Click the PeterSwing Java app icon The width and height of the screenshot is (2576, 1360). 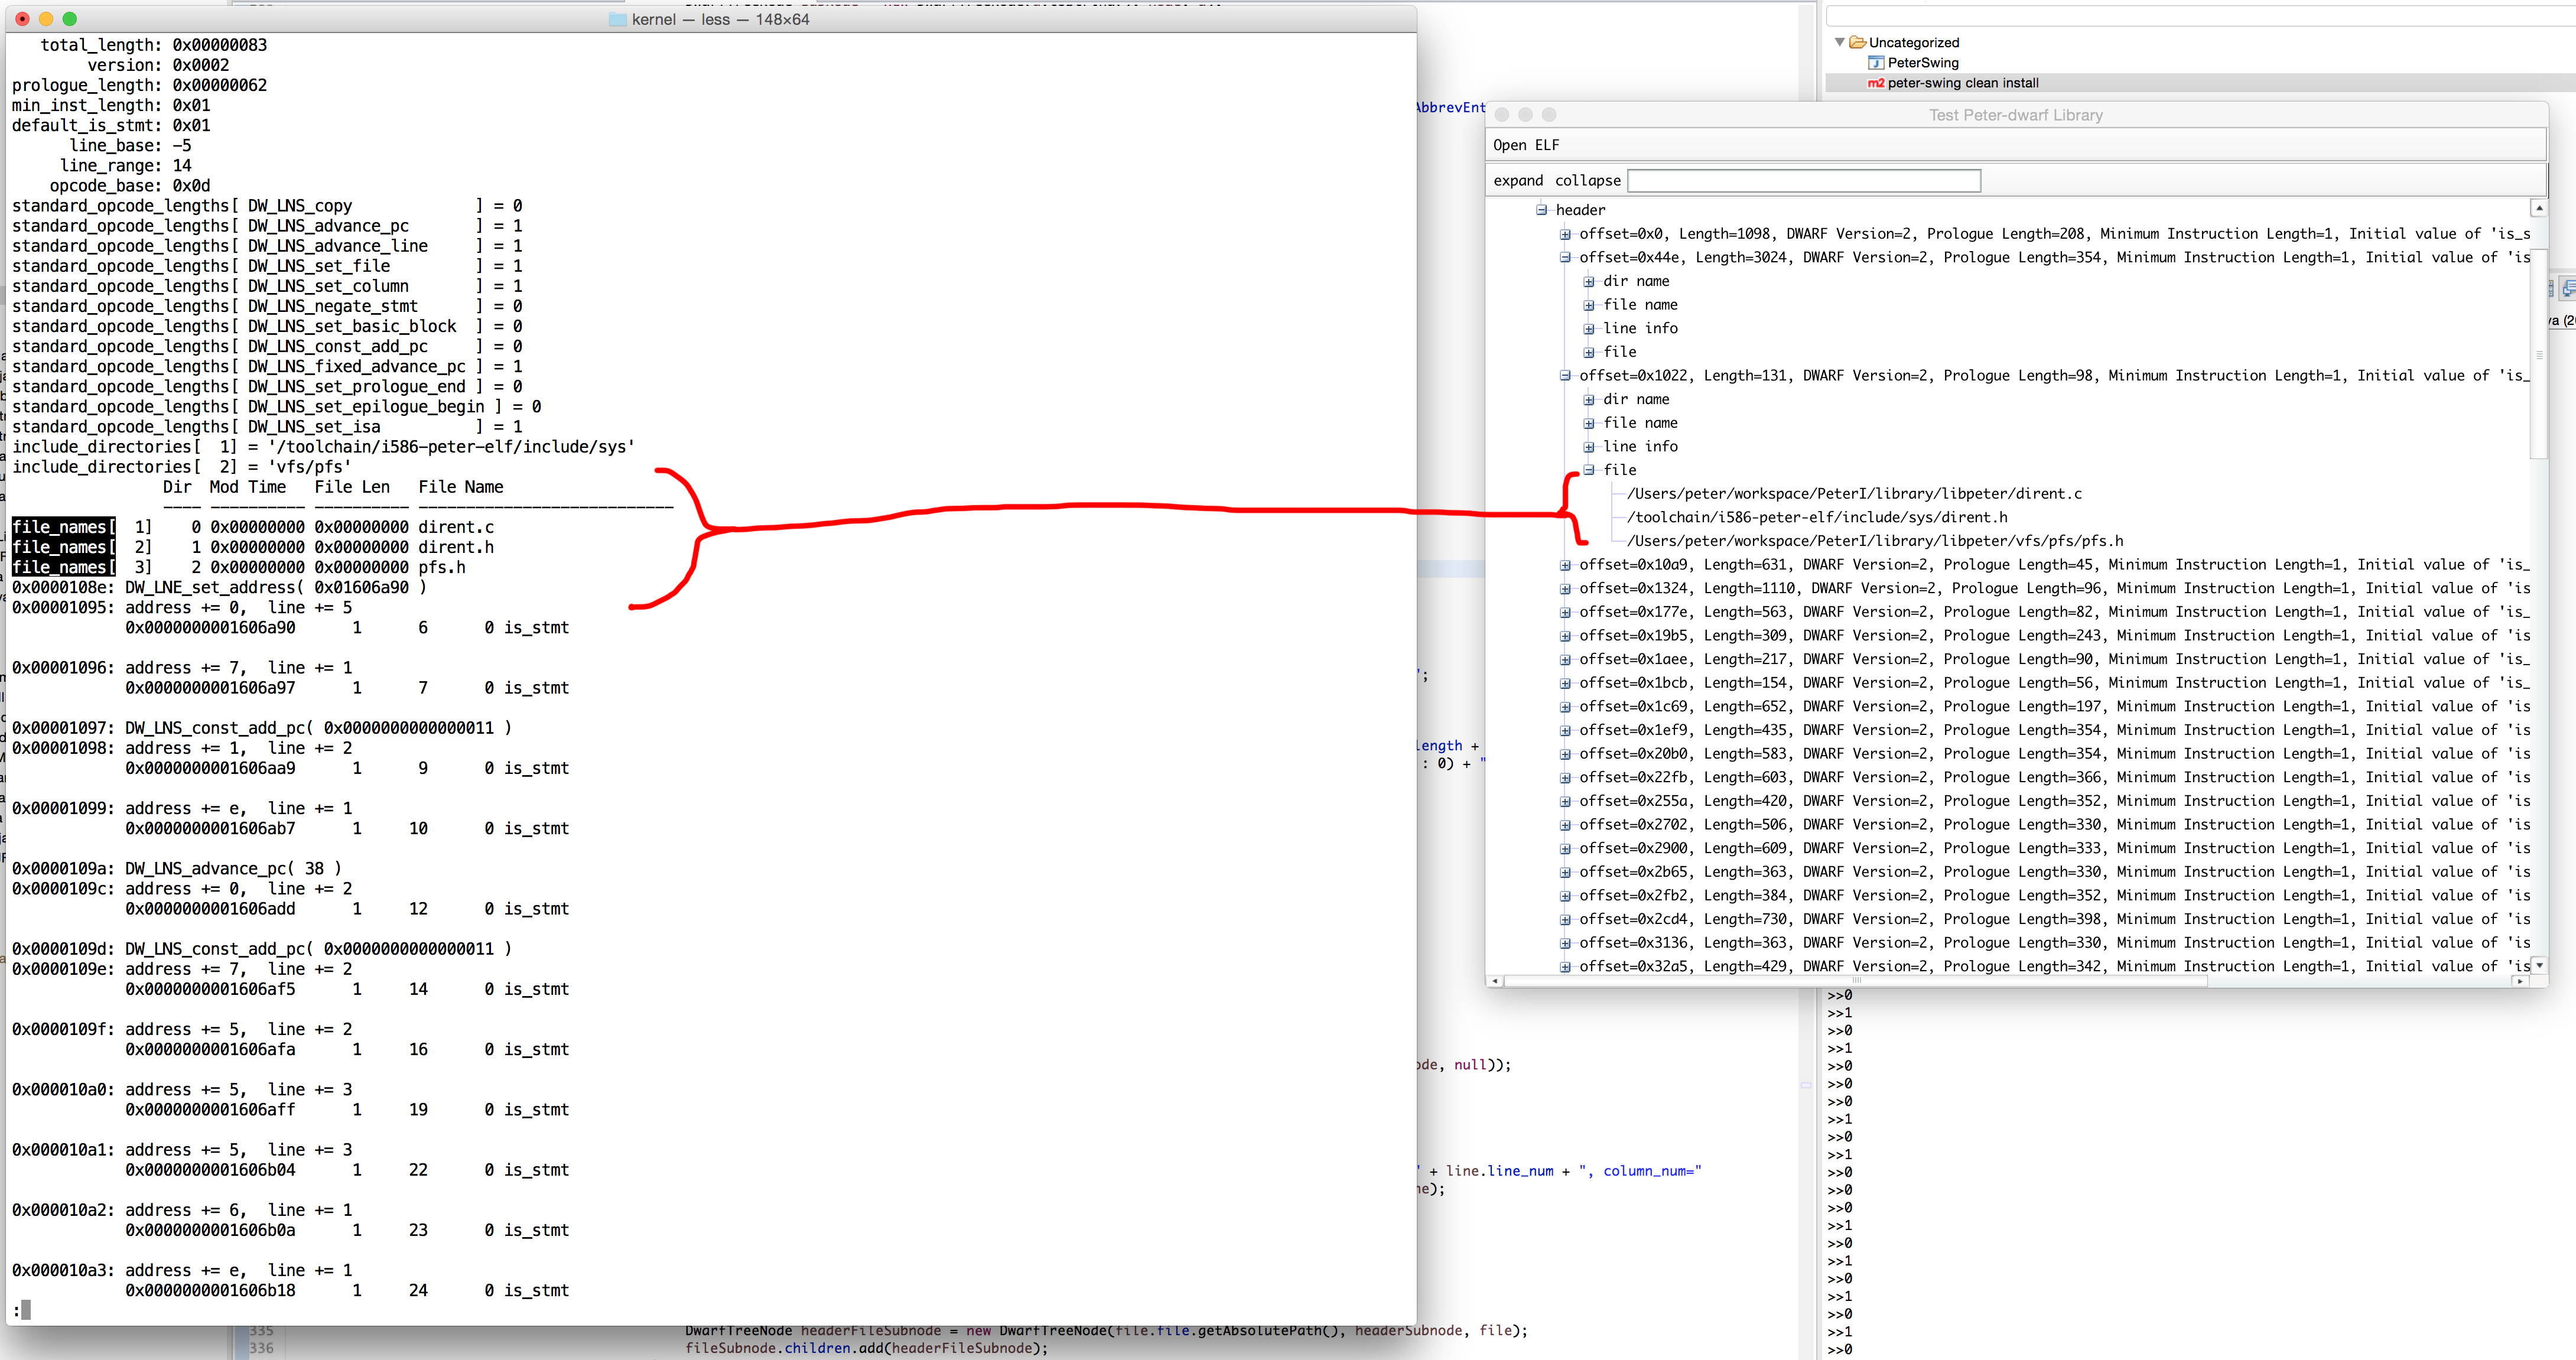coord(1876,62)
